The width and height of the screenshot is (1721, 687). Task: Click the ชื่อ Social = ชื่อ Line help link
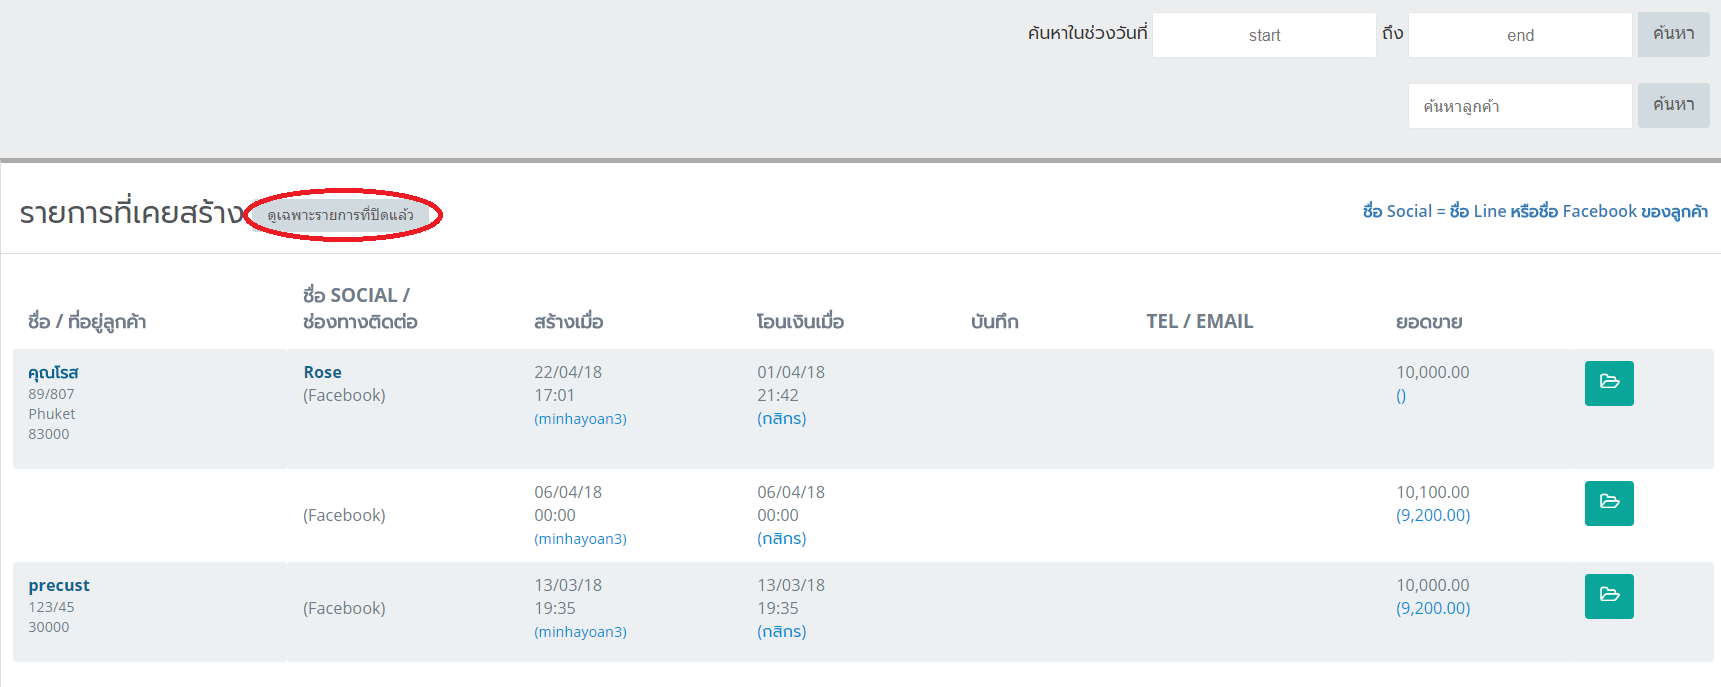[x=1534, y=211]
